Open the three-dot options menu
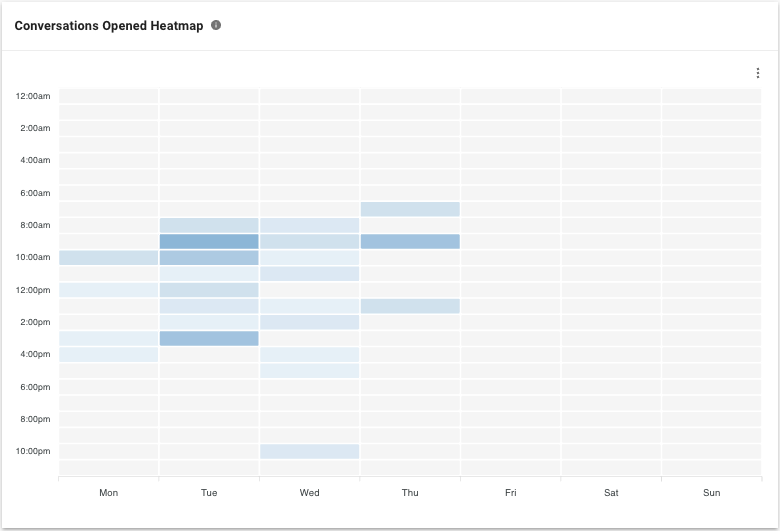The width and height of the screenshot is (780, 531). [758, 72]
